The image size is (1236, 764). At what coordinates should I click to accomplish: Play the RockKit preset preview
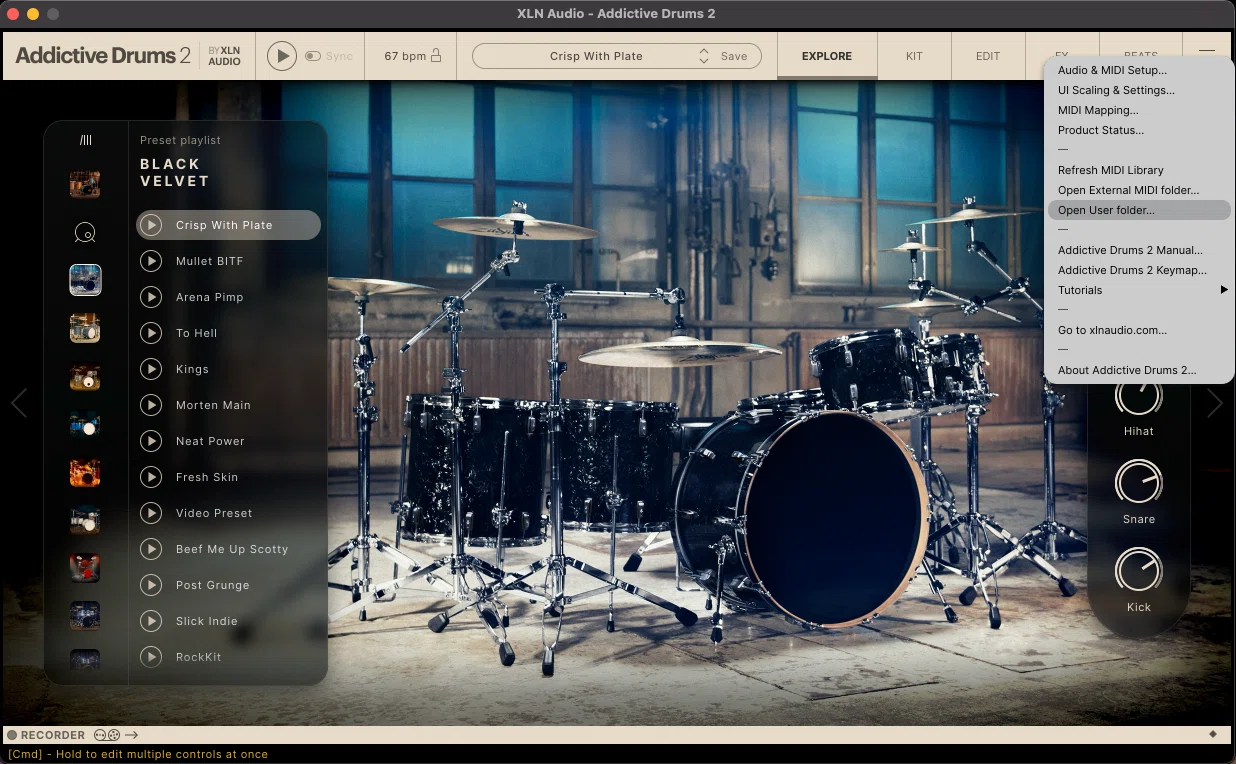(151, 657)
